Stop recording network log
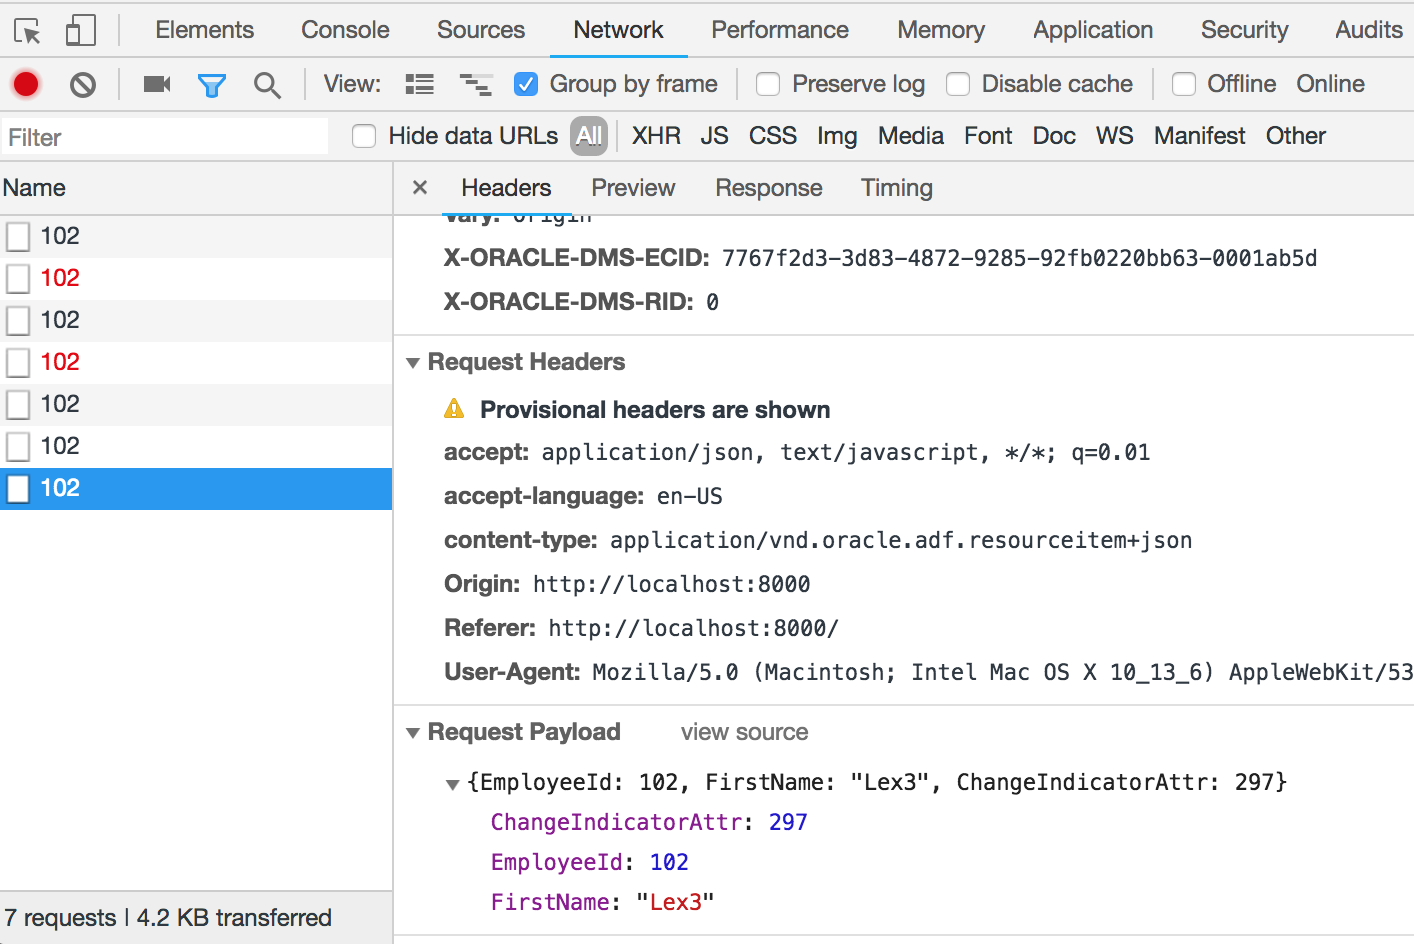The image size is (1414, 944). 25,84
